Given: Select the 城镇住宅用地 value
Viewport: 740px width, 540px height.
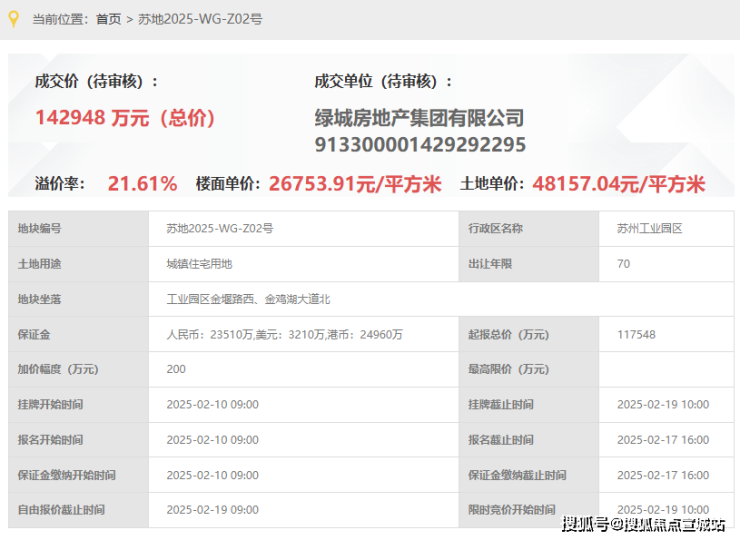Looking at the screenshot, I should coord(199,264).
